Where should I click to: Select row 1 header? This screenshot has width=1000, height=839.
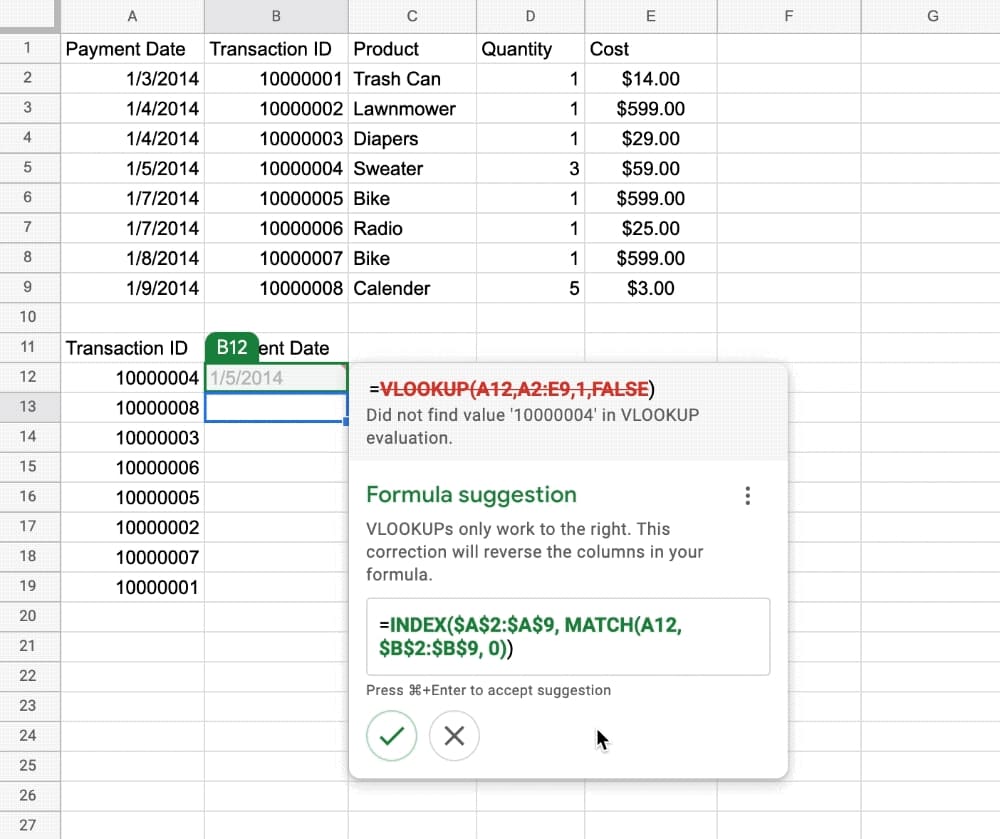[x=27, y=48]
